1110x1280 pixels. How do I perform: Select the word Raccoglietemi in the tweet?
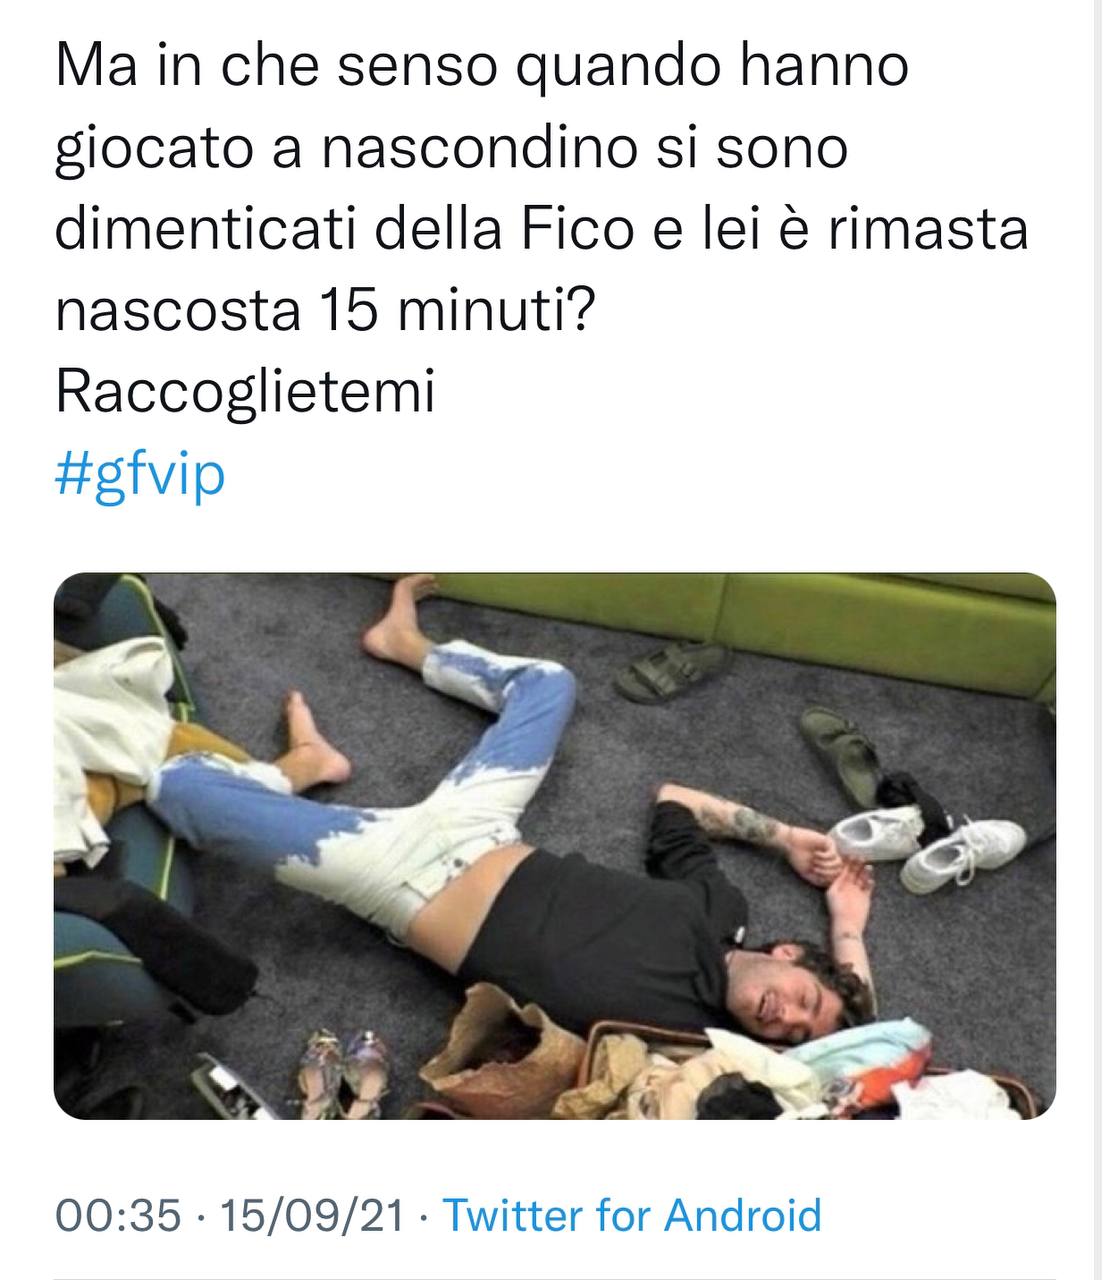click(x=246, y=392)
